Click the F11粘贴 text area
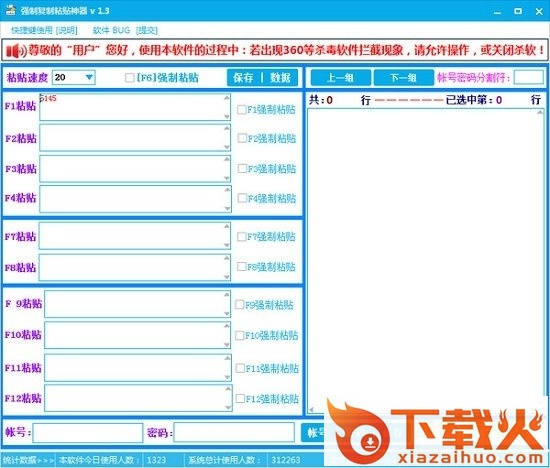550x468 pixels. point(138,367)
